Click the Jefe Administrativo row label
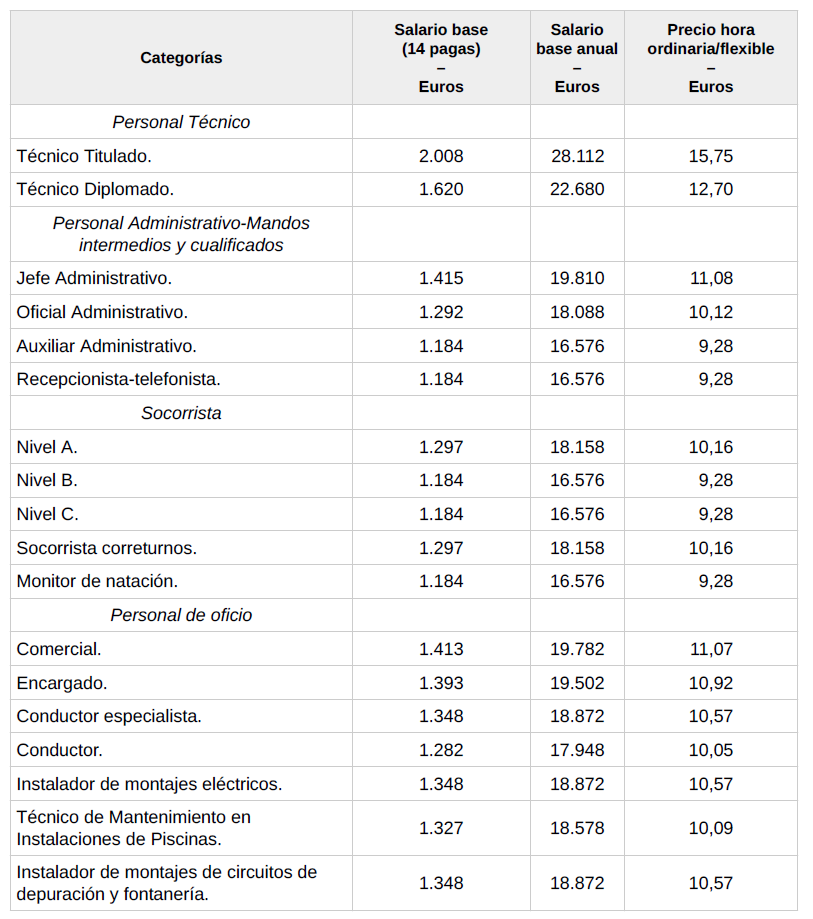This screenshot has width=813, height=919. coord(94,278)
